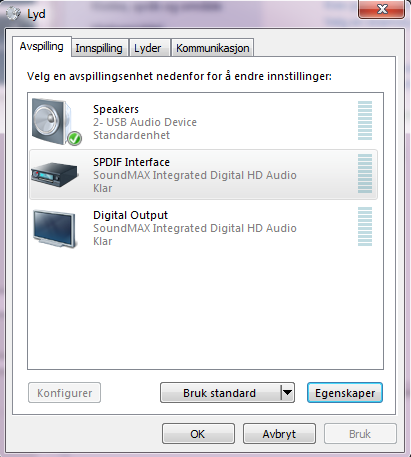Select the SoundMAX SPDIF Interface list entry
Image resolution: width=411 pixels, height=457 pixels.
click(203, 175)
